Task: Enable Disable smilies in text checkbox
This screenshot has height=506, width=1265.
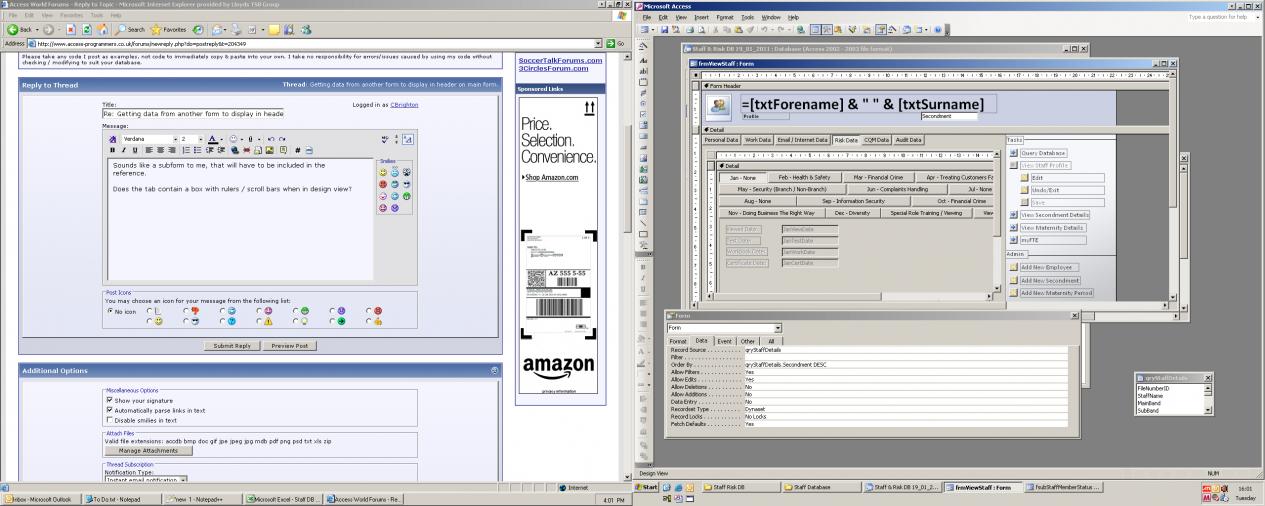Action: (x=109, y=420)
